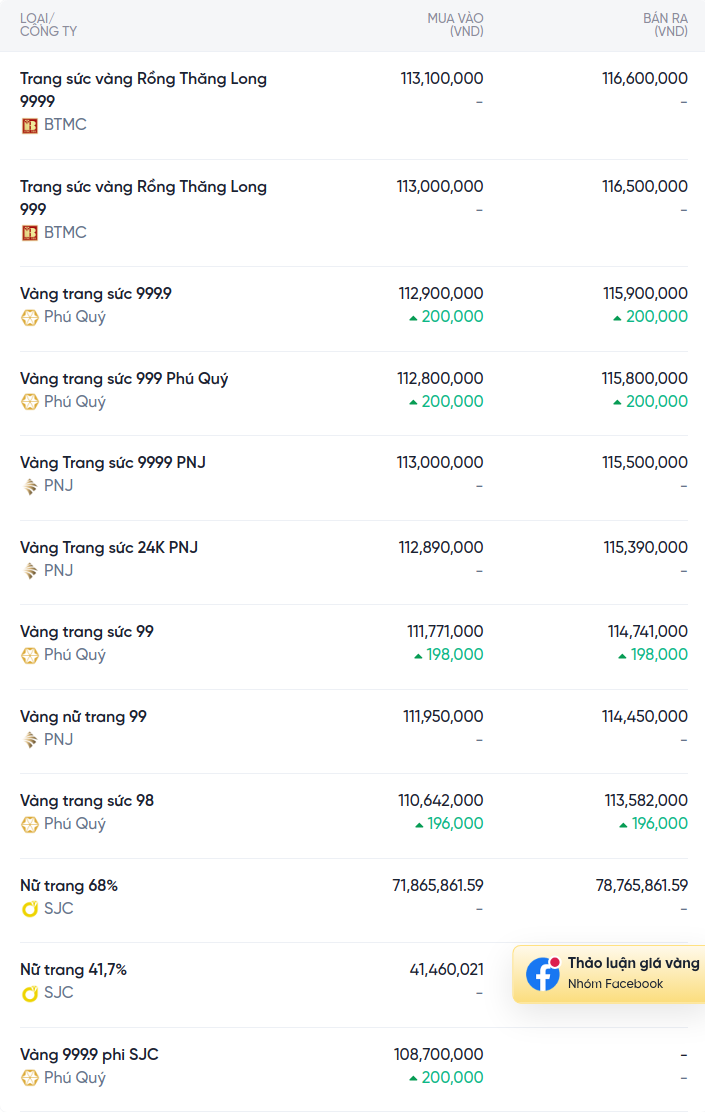Open Thảo luận giá vàng Facebook group
Image resolution: width=705 pixels, height=1112 pixels.
609,974
